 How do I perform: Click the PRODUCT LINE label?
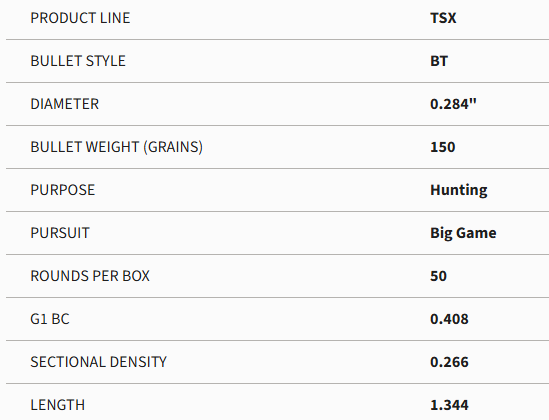click(x=80, y=18)
